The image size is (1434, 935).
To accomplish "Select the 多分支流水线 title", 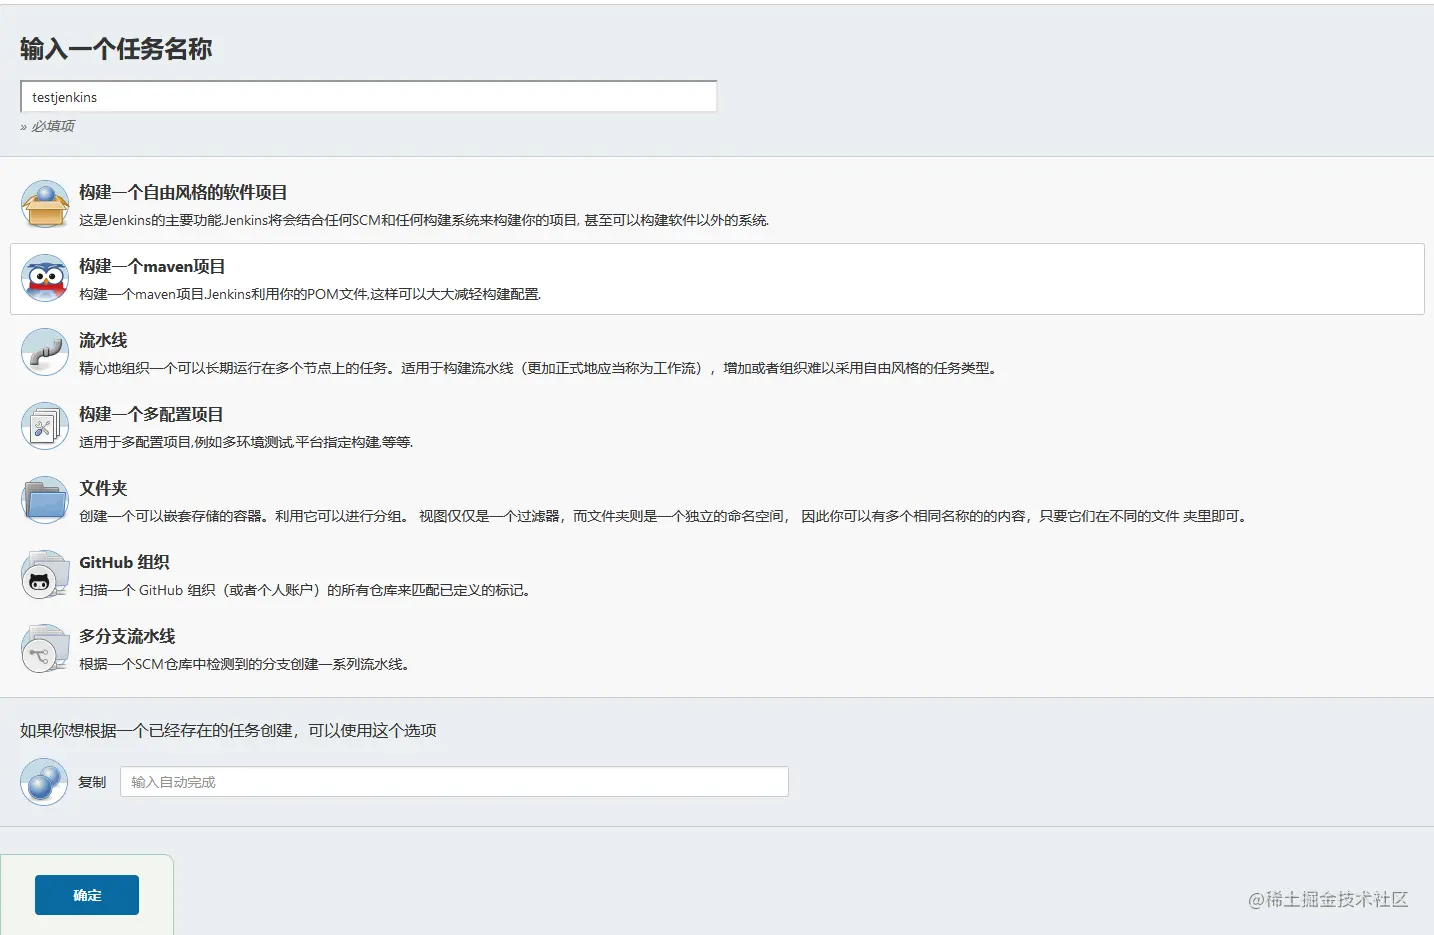I will click(127, 637).
